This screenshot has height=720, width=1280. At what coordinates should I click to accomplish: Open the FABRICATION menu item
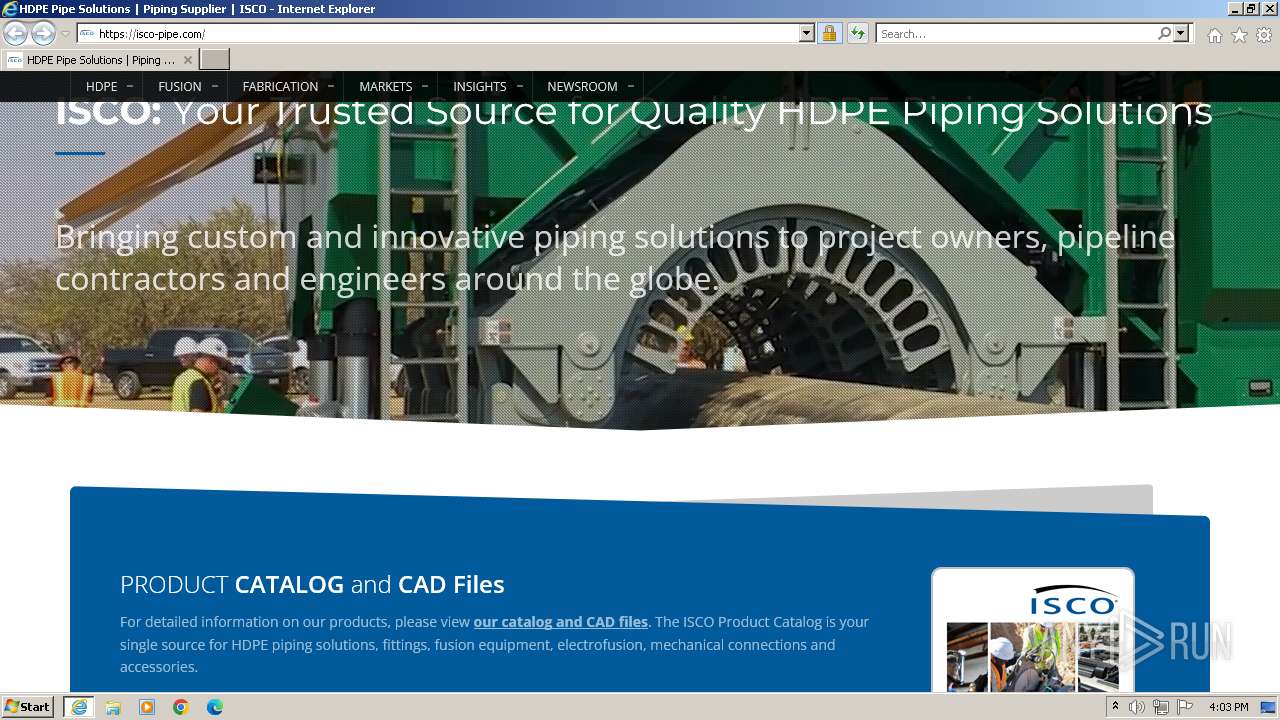(x=280, y=86)
